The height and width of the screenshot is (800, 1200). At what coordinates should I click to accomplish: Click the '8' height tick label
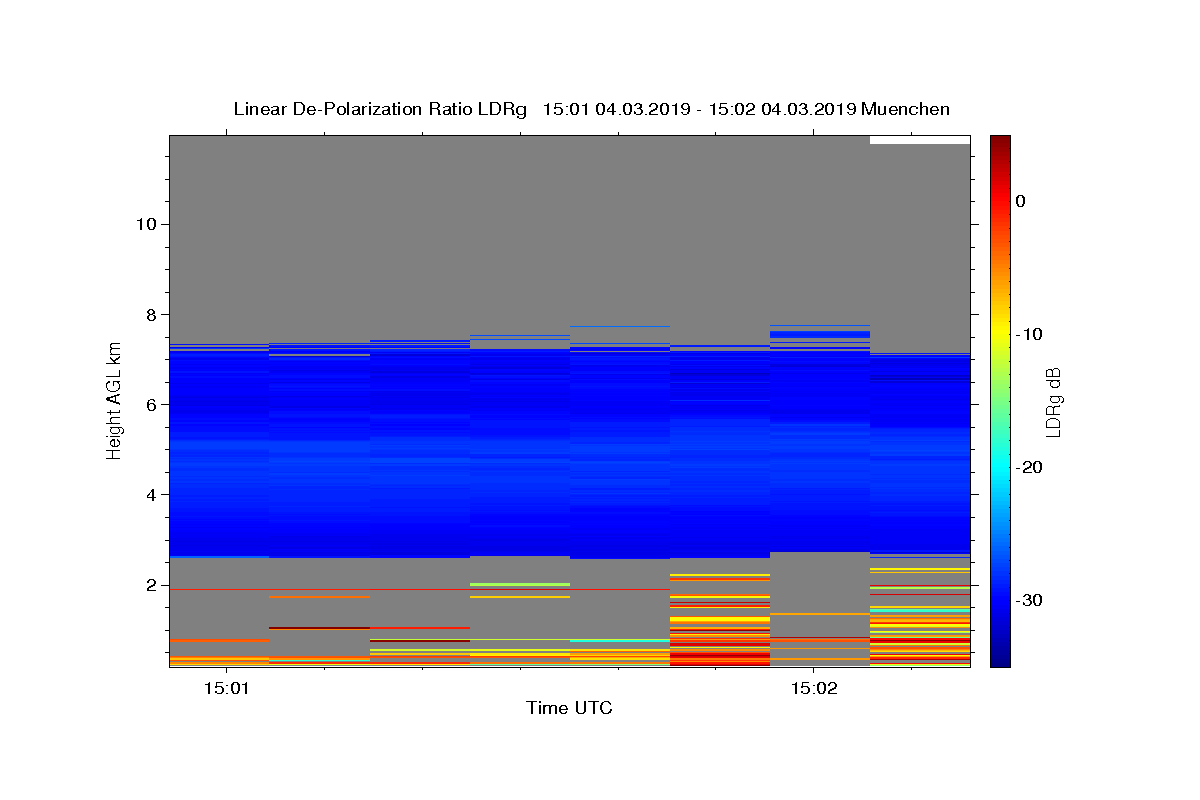(150, 314)
